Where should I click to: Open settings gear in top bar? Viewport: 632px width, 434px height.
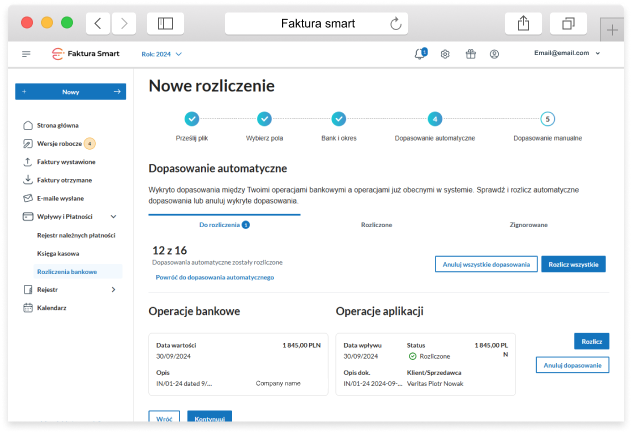(445, 54)
